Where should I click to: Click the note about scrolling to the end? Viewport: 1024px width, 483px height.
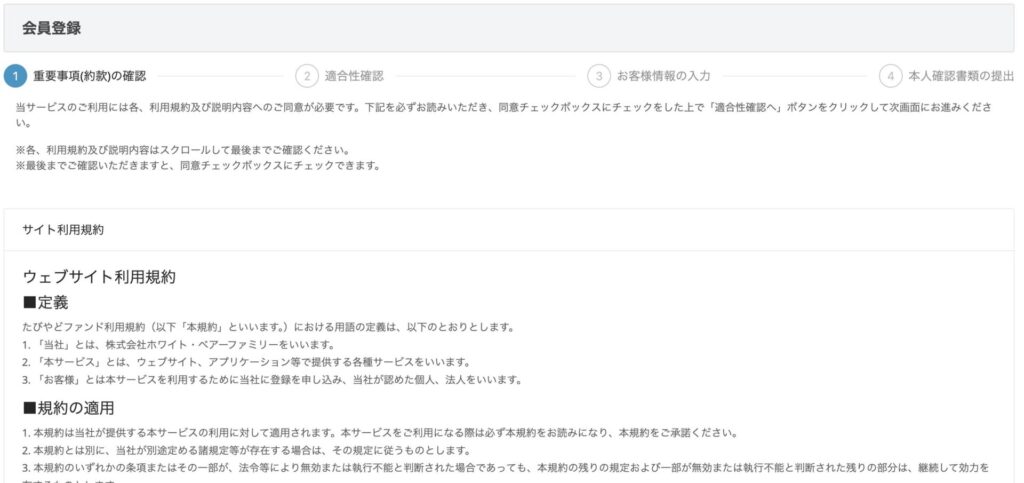coord(182,150)
